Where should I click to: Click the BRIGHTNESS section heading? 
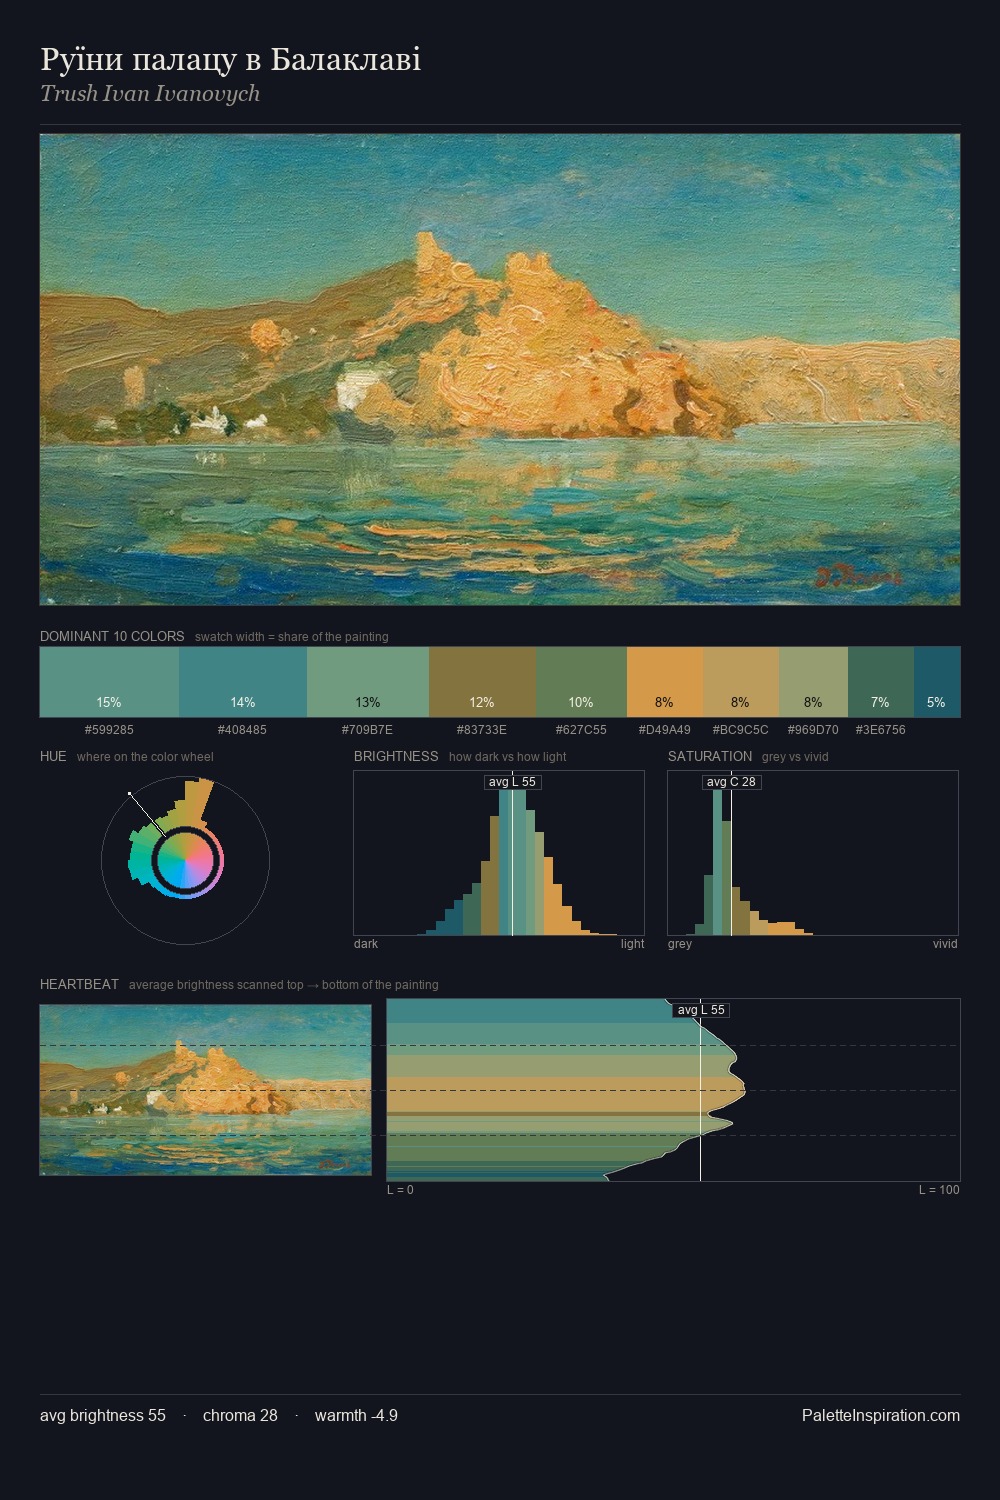[396, 757]
